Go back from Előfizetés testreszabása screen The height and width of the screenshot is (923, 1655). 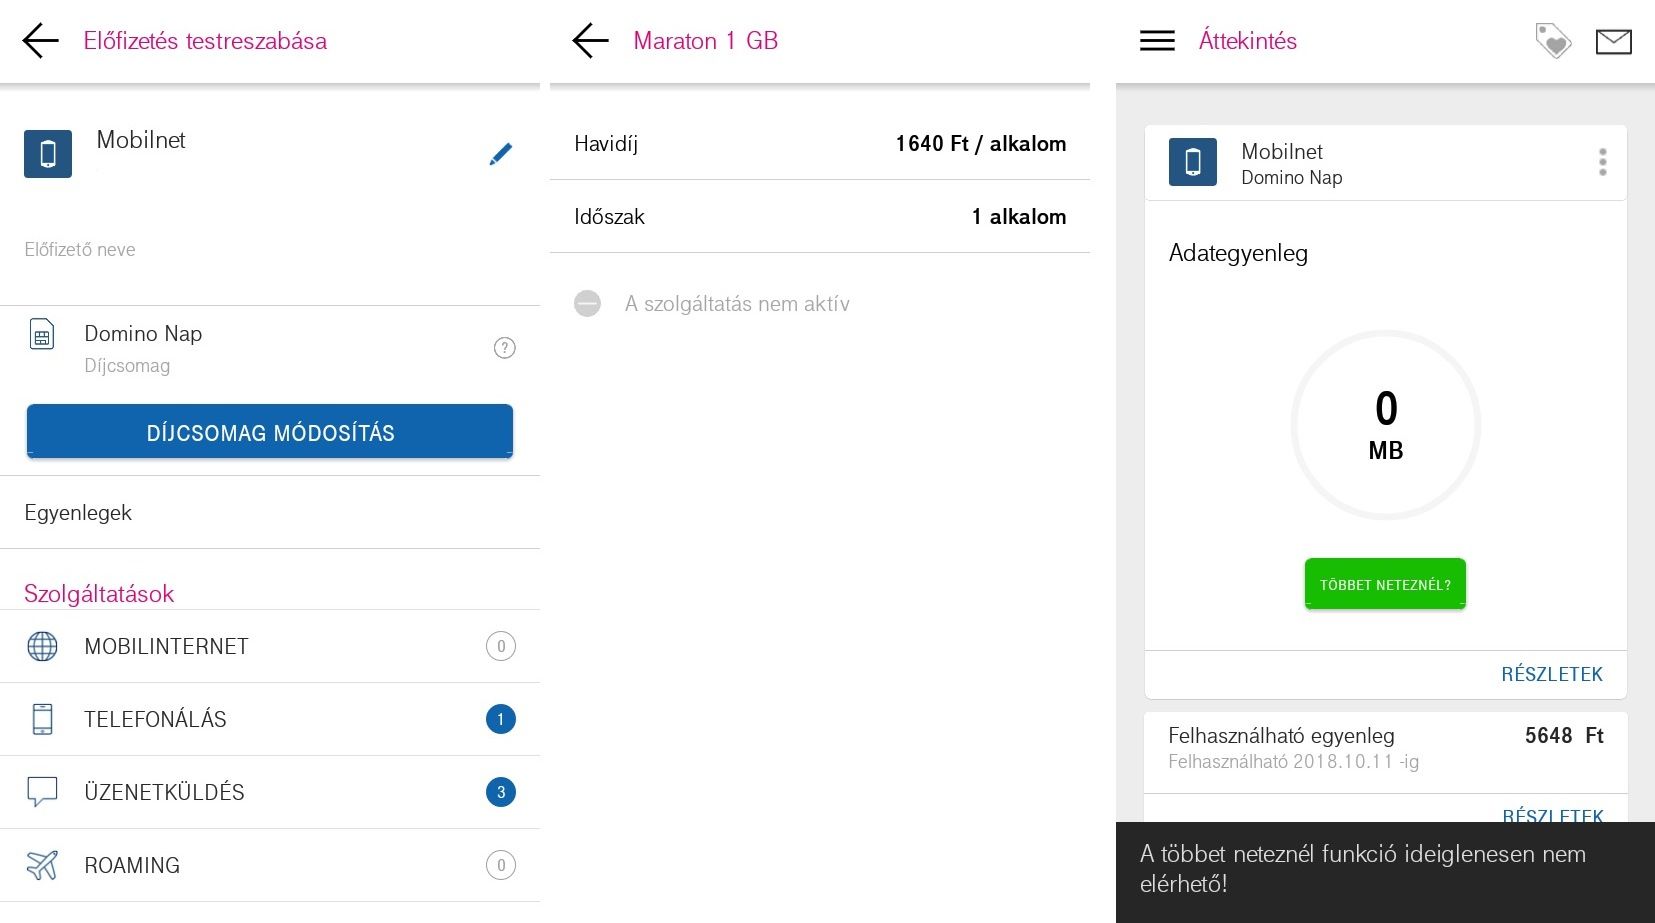coord(41,41)
